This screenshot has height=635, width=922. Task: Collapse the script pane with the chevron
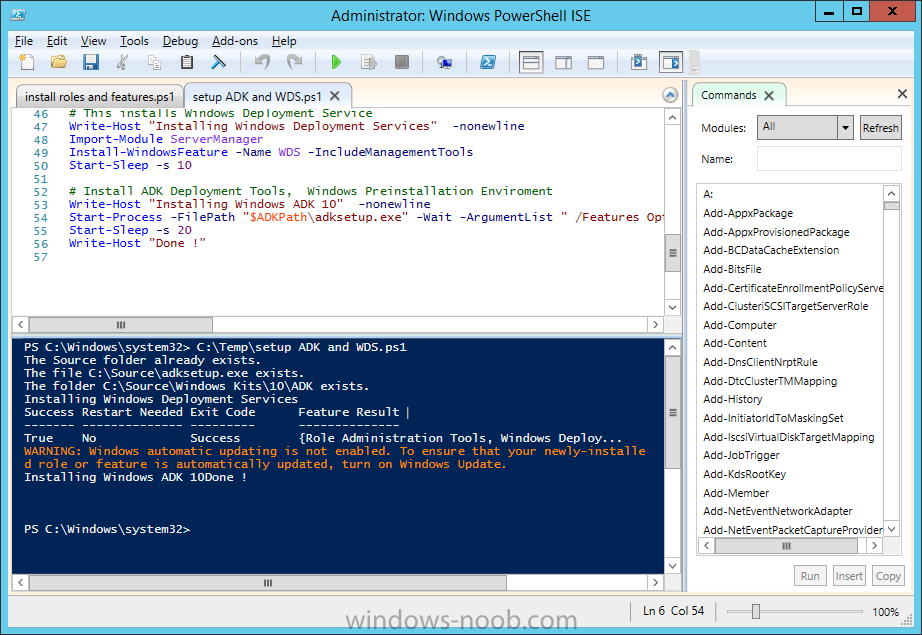670,95
